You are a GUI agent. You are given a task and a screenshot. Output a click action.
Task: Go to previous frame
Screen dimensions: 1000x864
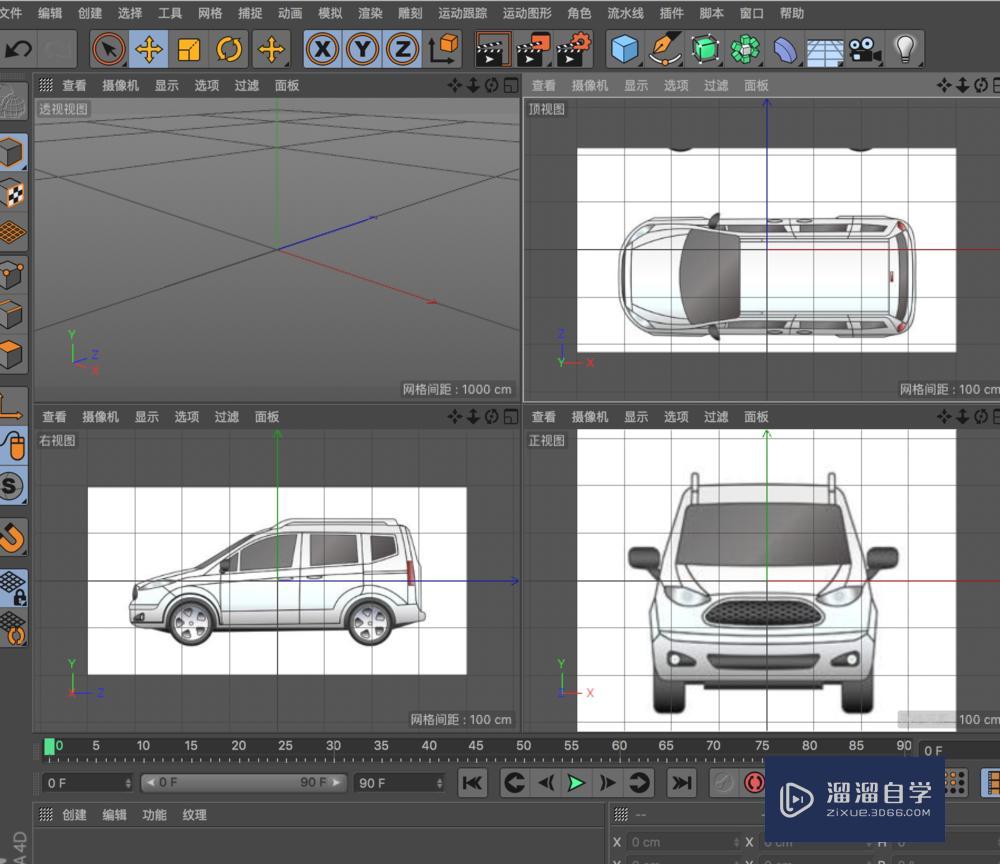click(x=546, y=783)
